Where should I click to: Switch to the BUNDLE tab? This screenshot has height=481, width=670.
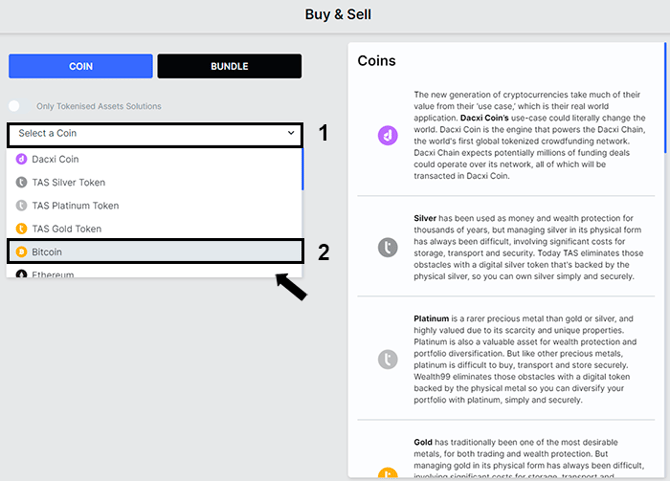pos(229,66)
